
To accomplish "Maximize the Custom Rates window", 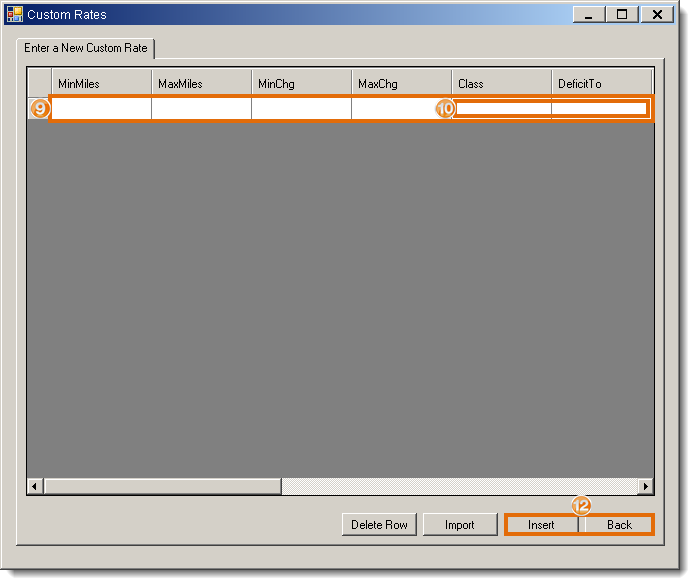I will pyautogui.click(x=622, y=15).
